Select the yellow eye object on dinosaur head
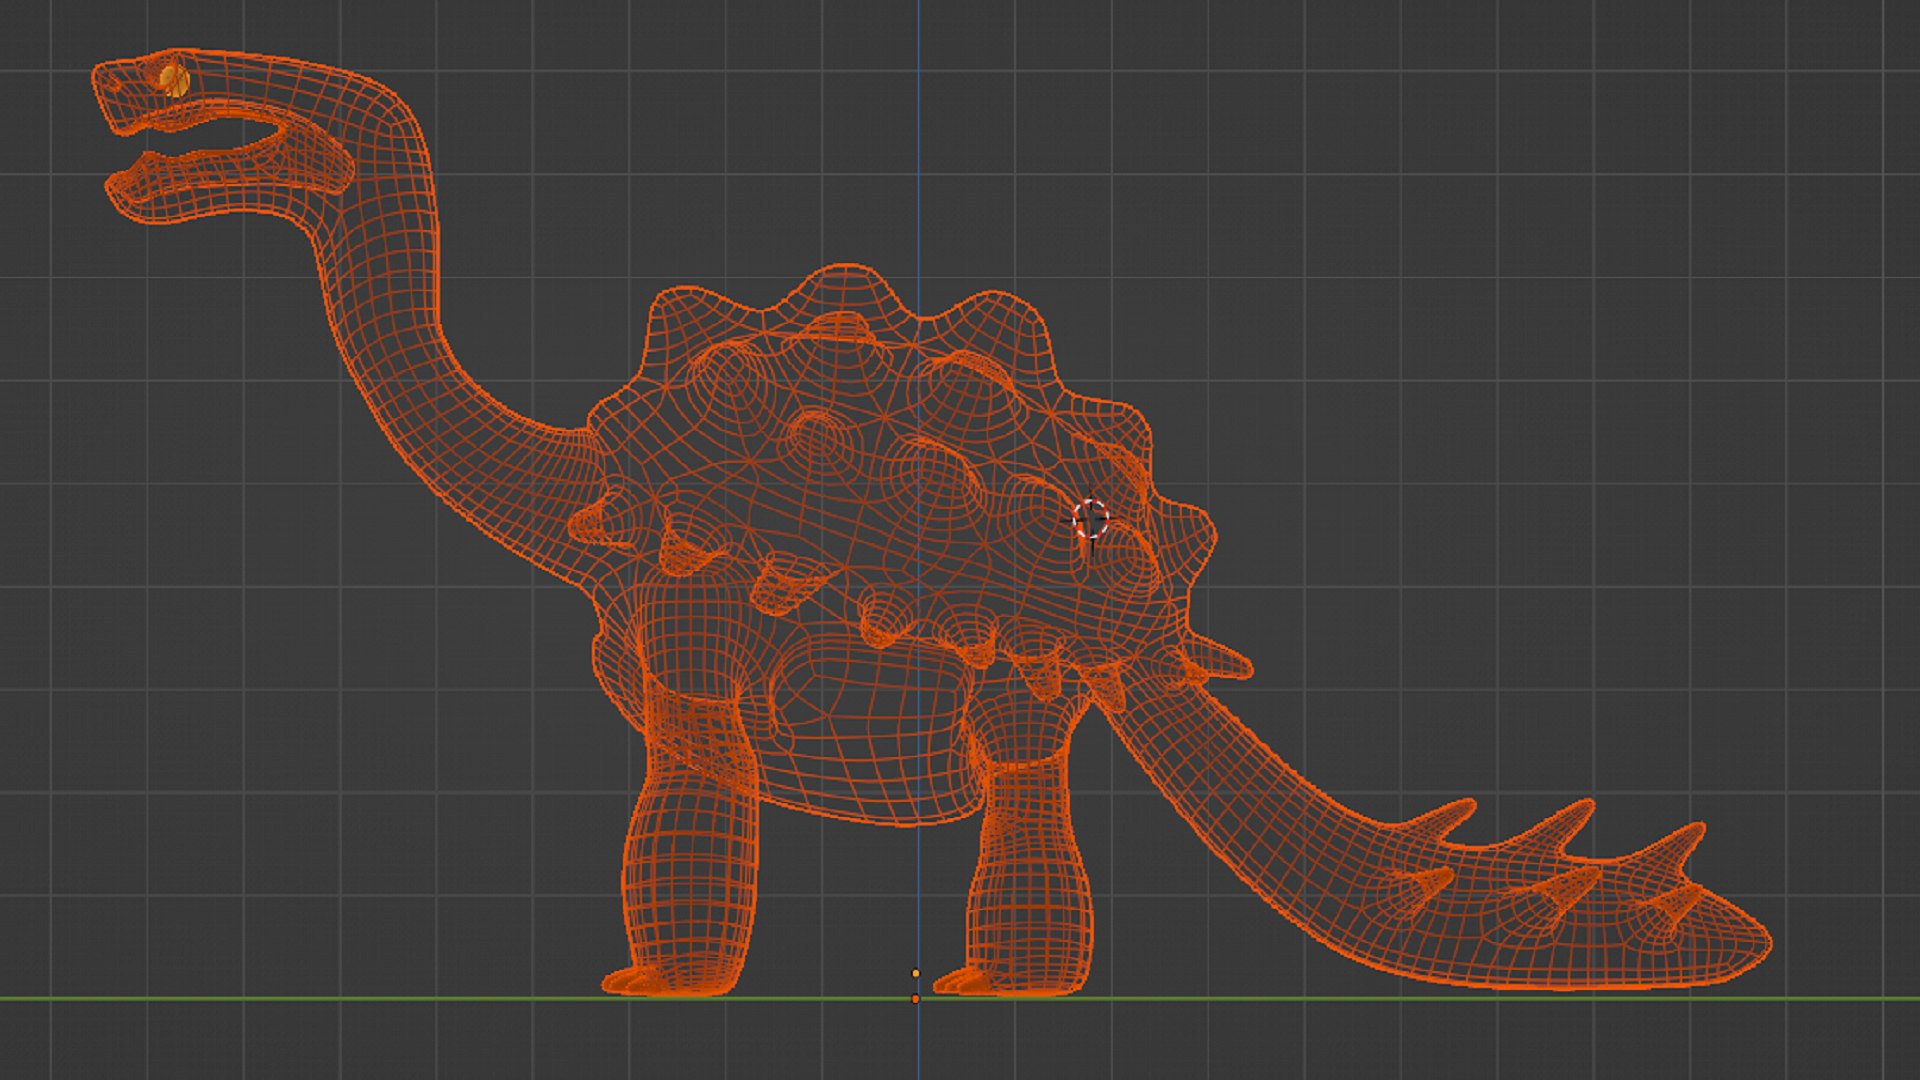The width and height of the screenshot is (1920, 1080). coord(175,82)
